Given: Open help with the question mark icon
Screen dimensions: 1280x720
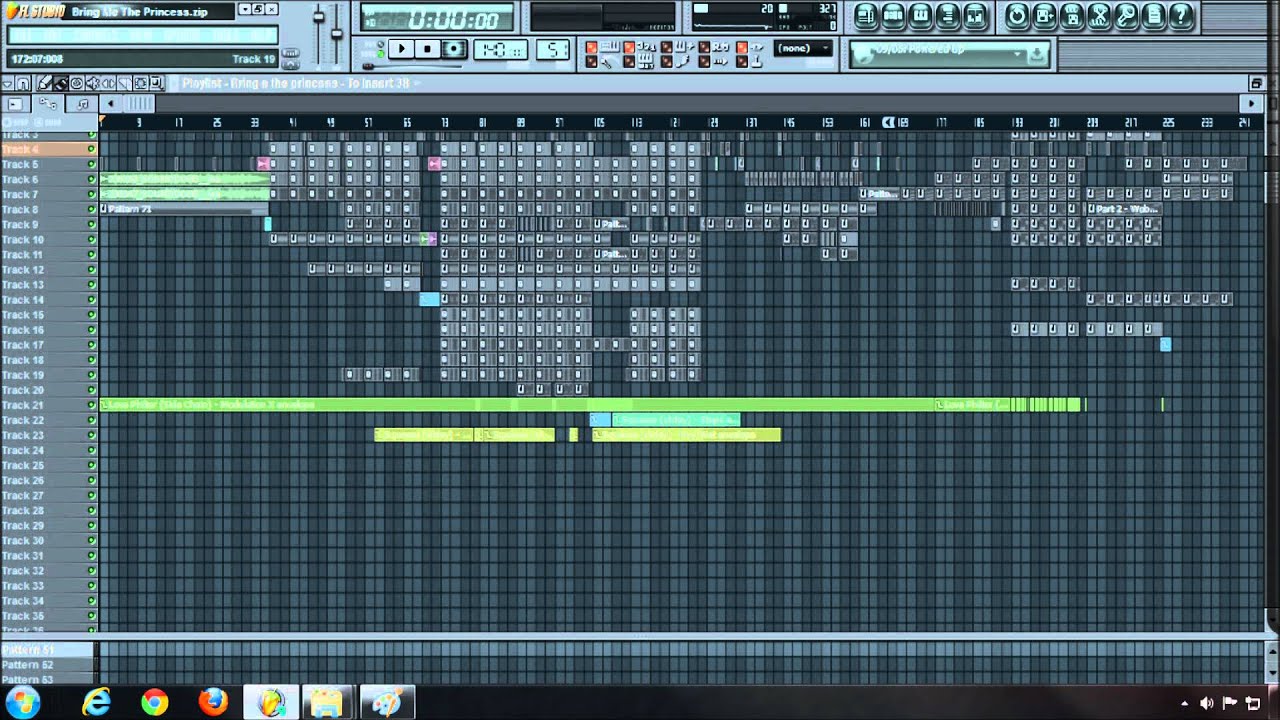Looking at the screenshot, I should pos(1181,15).
